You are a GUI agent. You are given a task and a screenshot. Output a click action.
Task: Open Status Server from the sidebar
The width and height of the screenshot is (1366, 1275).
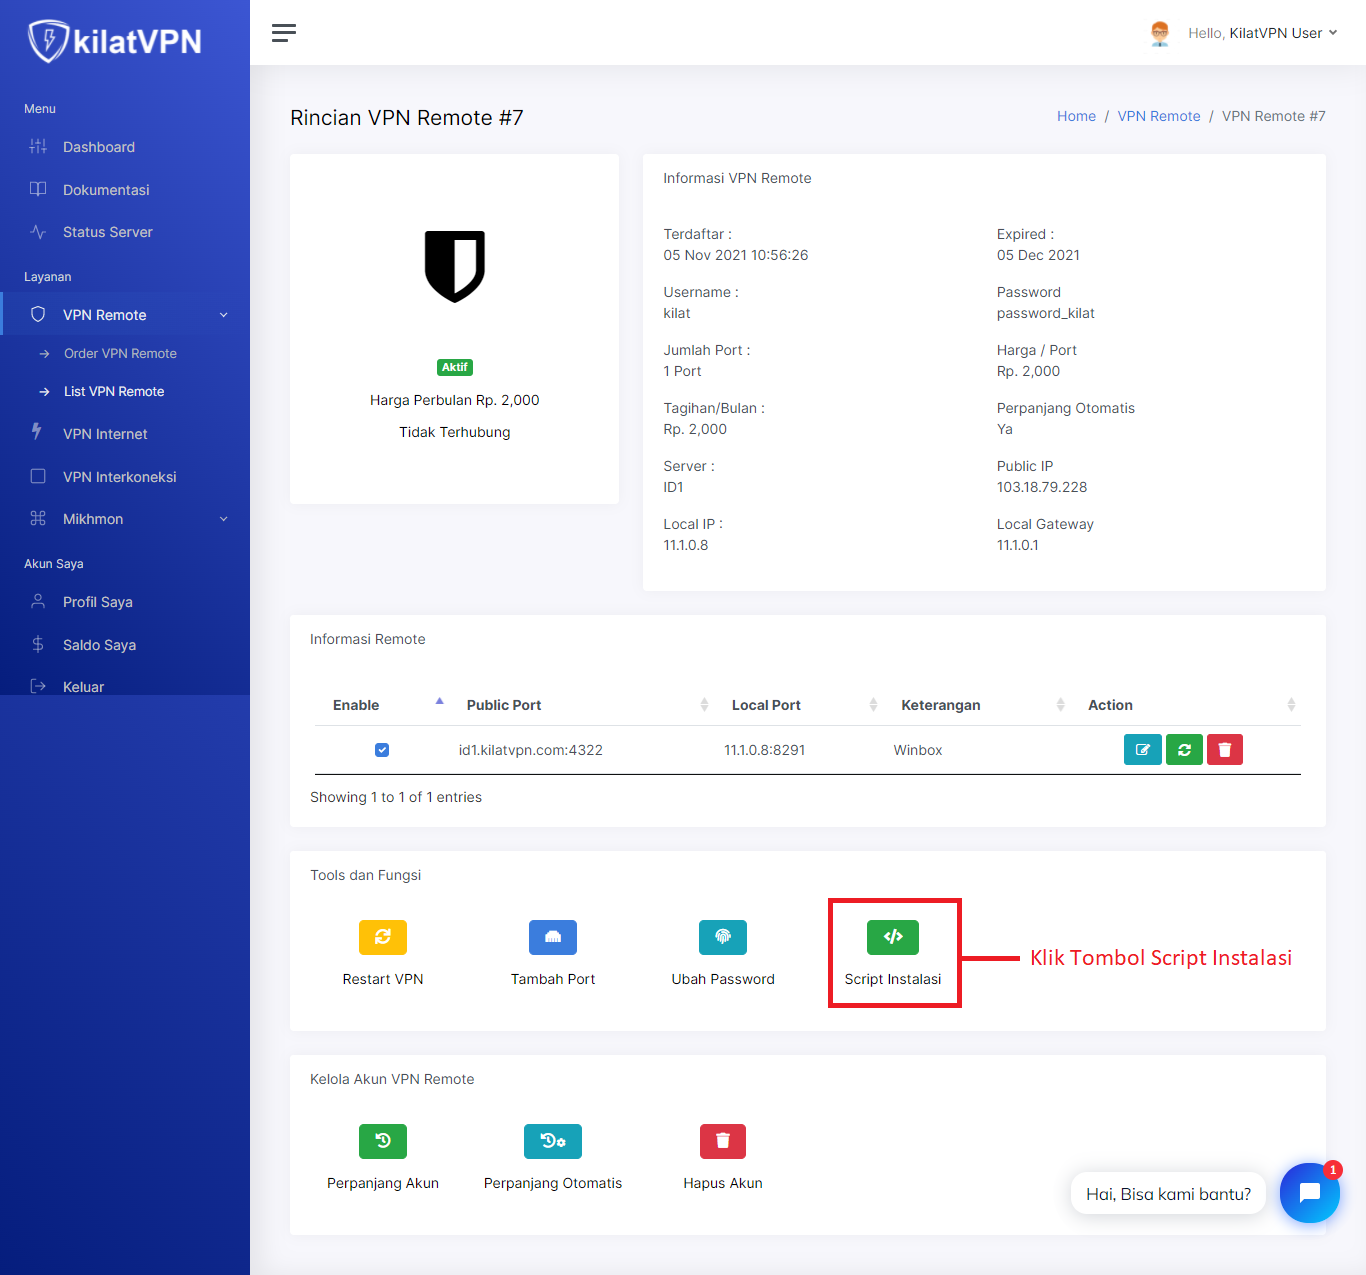pyautogui.click(x=107, y=232)
